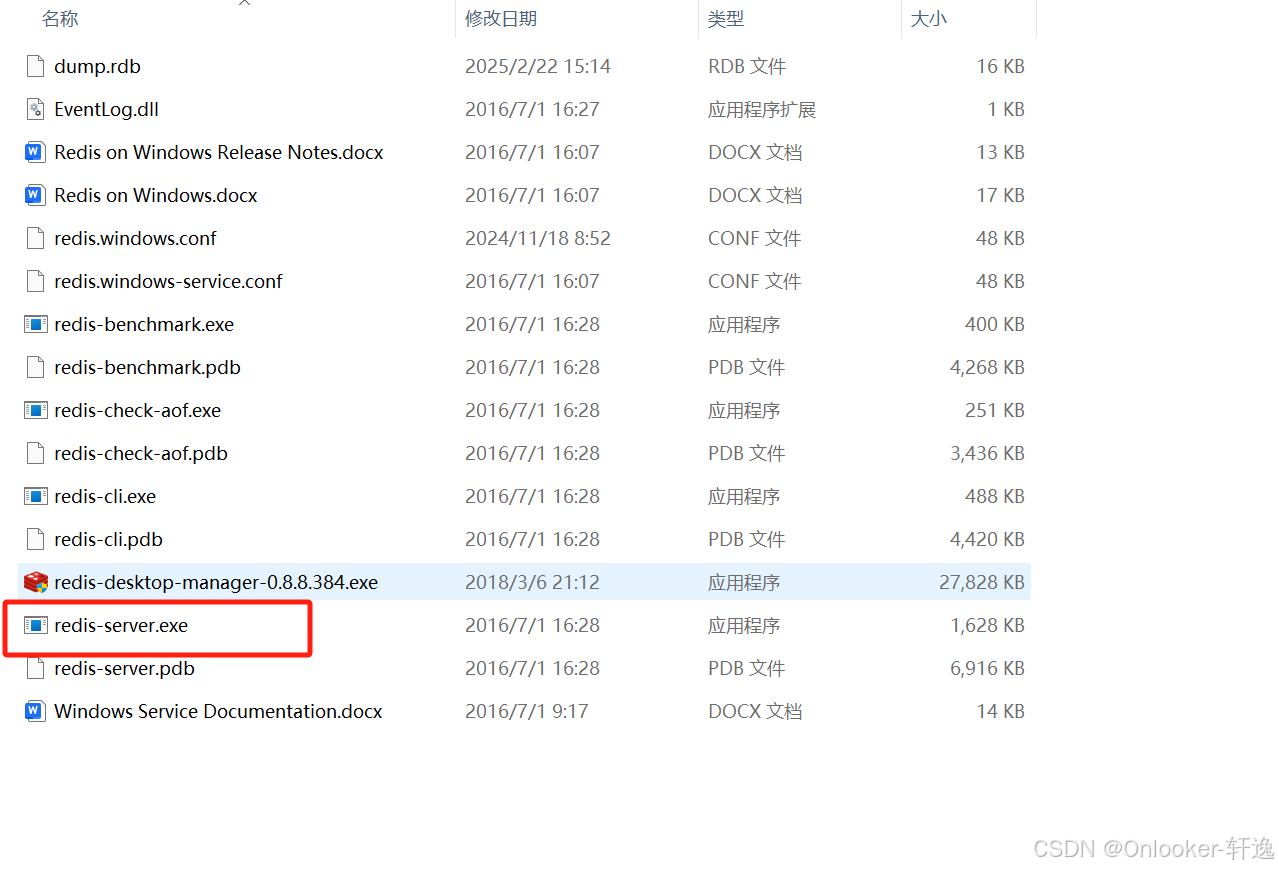The width and height of the screenshot is (1279, 870).
Task: Sort files by the 类型 column header
Action: point(726,19)
